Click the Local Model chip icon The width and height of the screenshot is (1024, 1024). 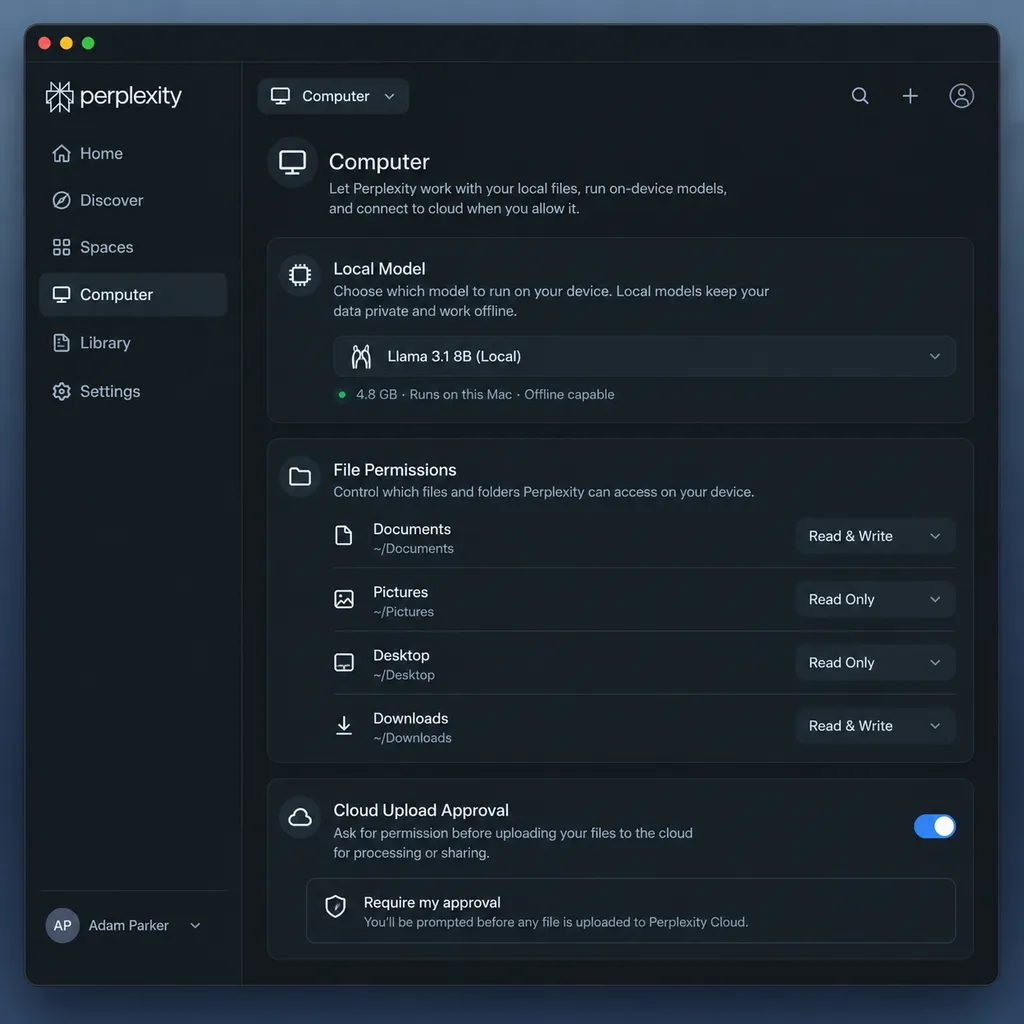click(300, 275)
